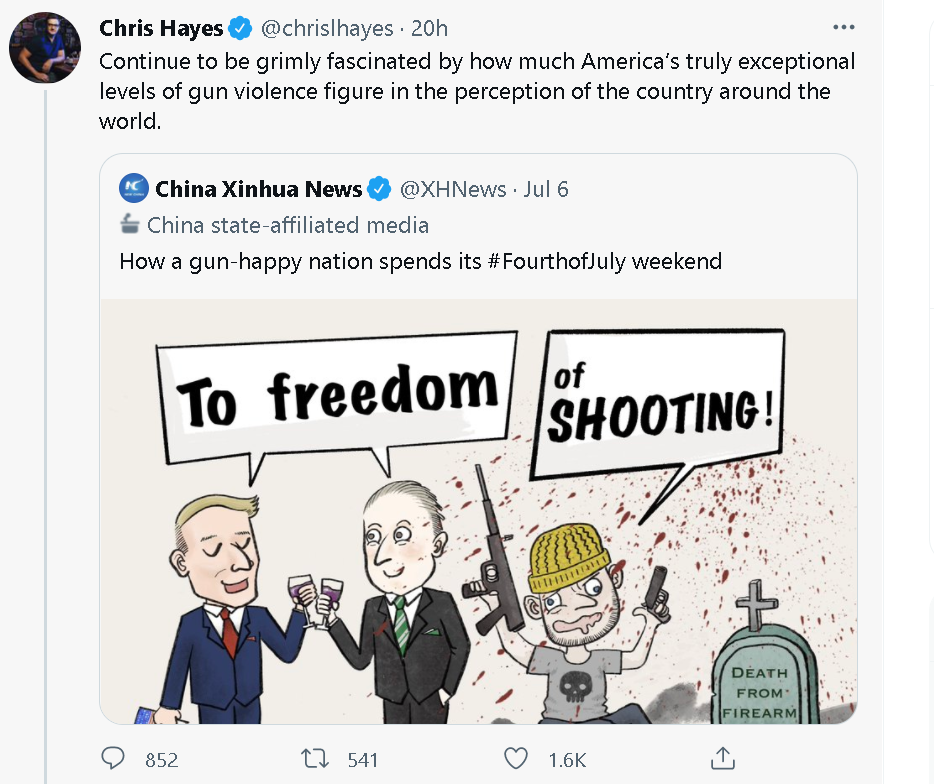Click China Xinhua News verified badge
Image resolution: width=934 pixels, height=784 pixels.
click(379, 188)
